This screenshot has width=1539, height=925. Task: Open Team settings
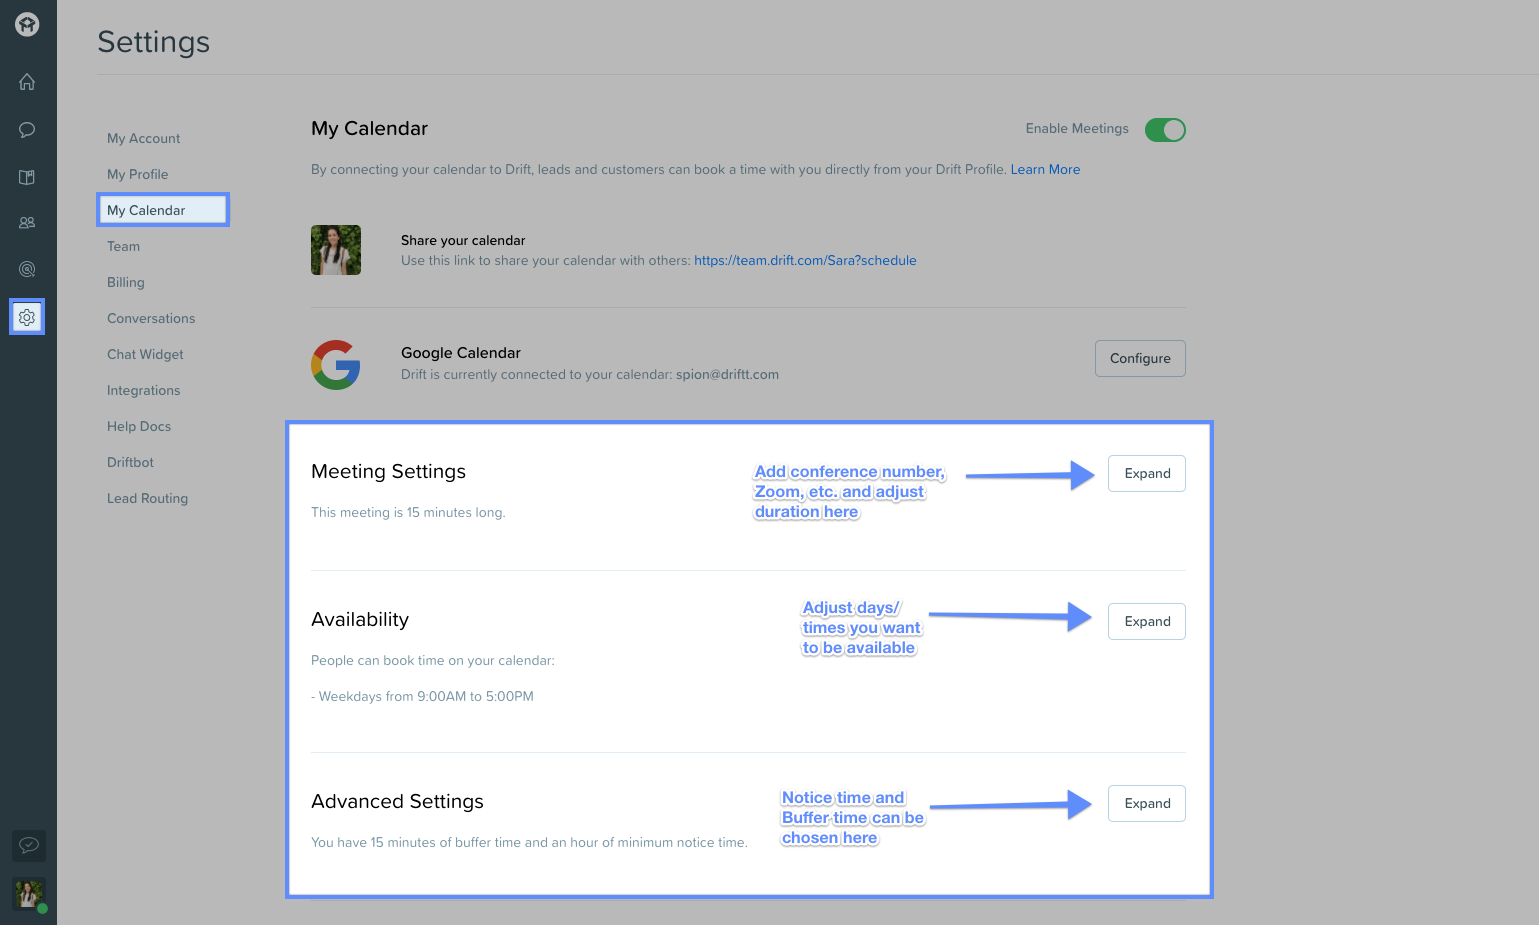coord(124,247)
